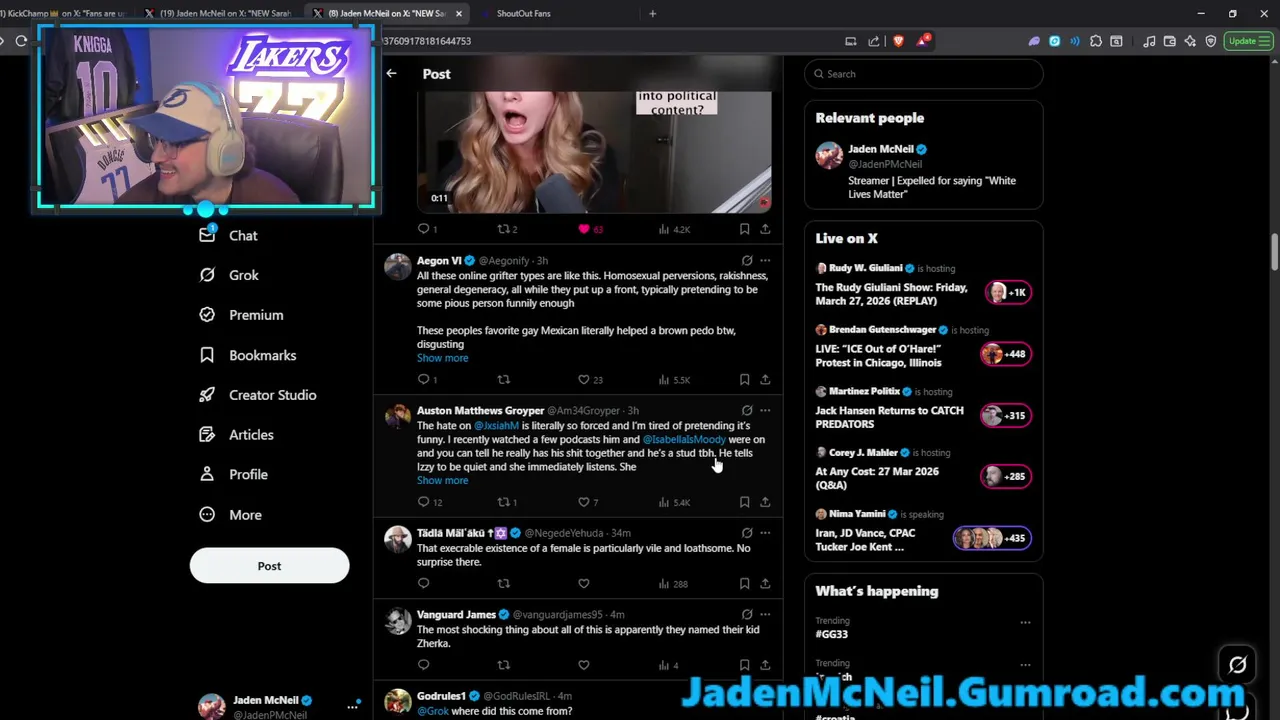Reply to Aegon VI's post
The width and height of the screenshot is (1280, 720).
click(424, 380)
